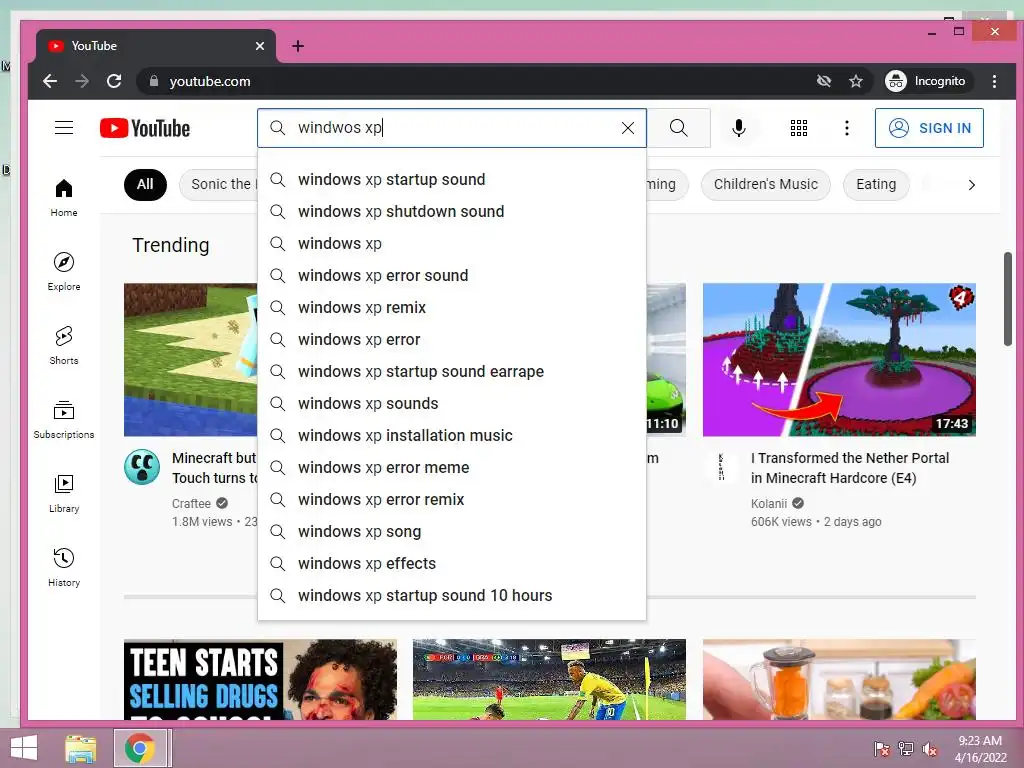
Task: Open the soccer match video thumbnail
Action: tap(549, 679)
